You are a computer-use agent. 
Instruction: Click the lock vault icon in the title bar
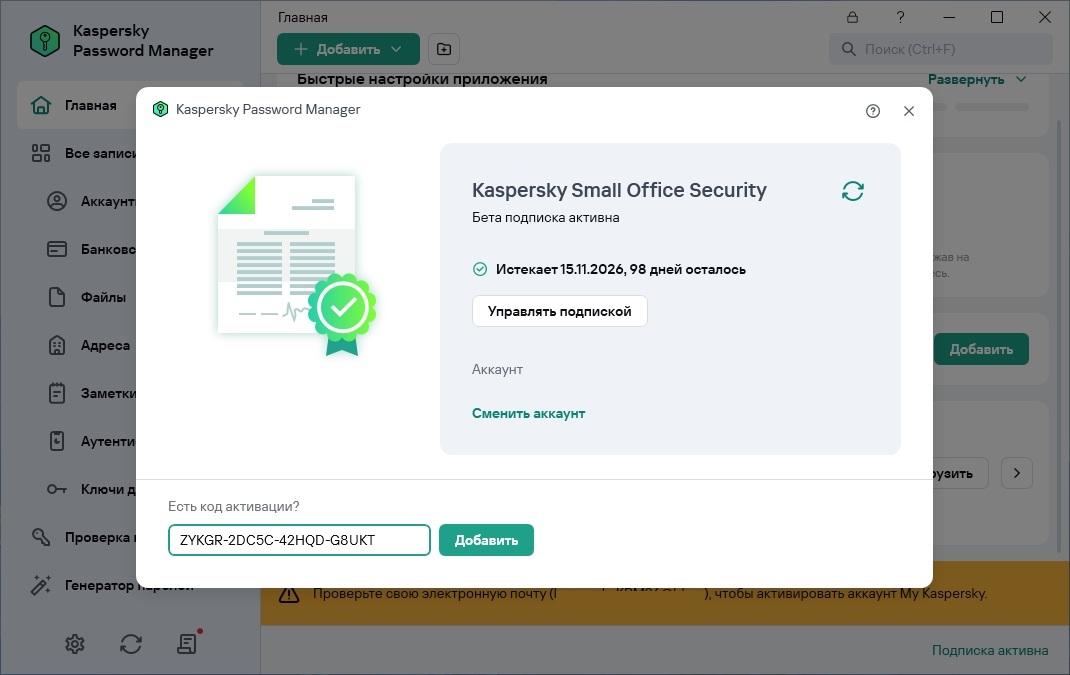852,17
